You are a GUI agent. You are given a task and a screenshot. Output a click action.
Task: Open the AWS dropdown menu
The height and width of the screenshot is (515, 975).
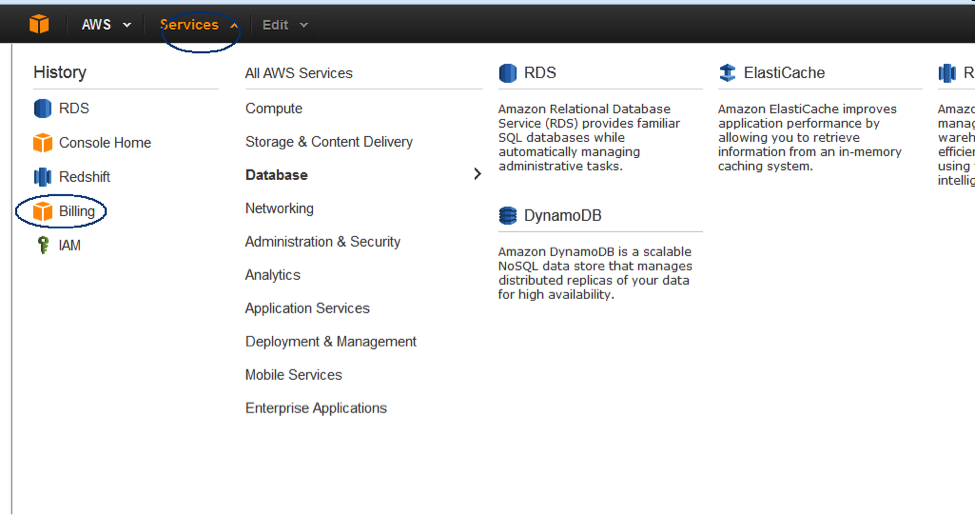[106, 25]
